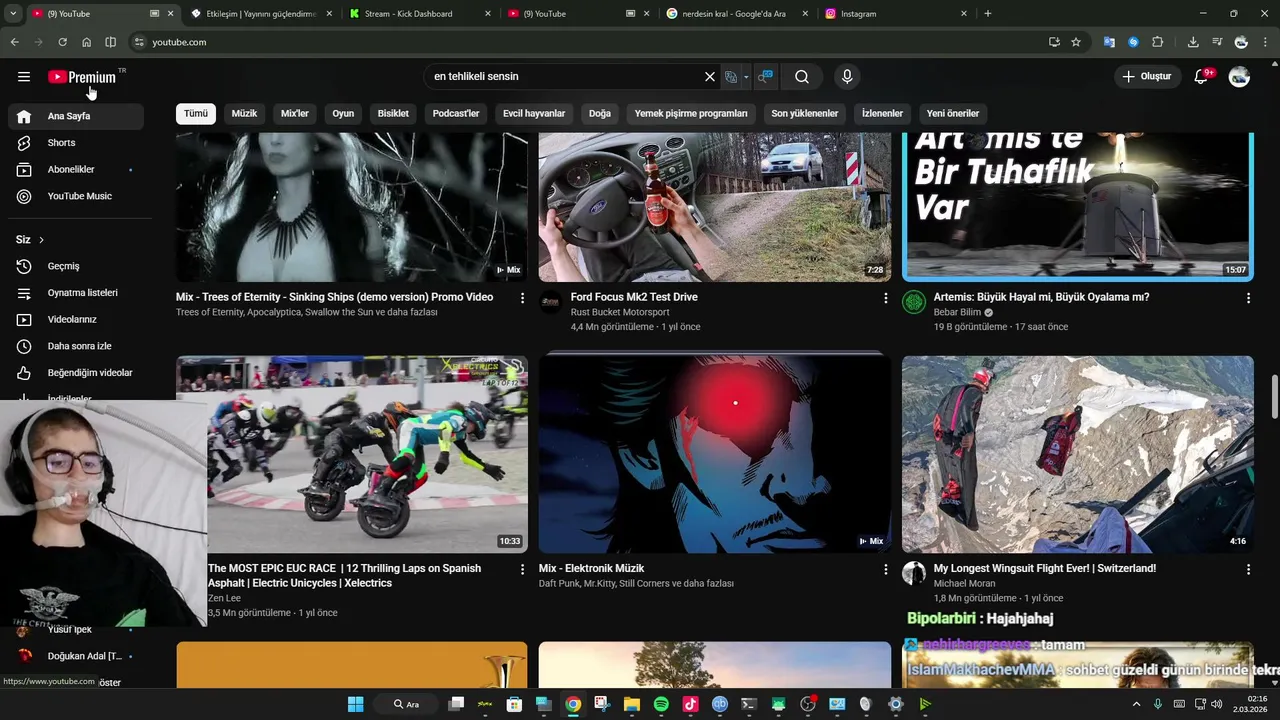This screenshot has height=720, width=1280.
Task: Click the translate icon in the search box
Action: [731, 77]
